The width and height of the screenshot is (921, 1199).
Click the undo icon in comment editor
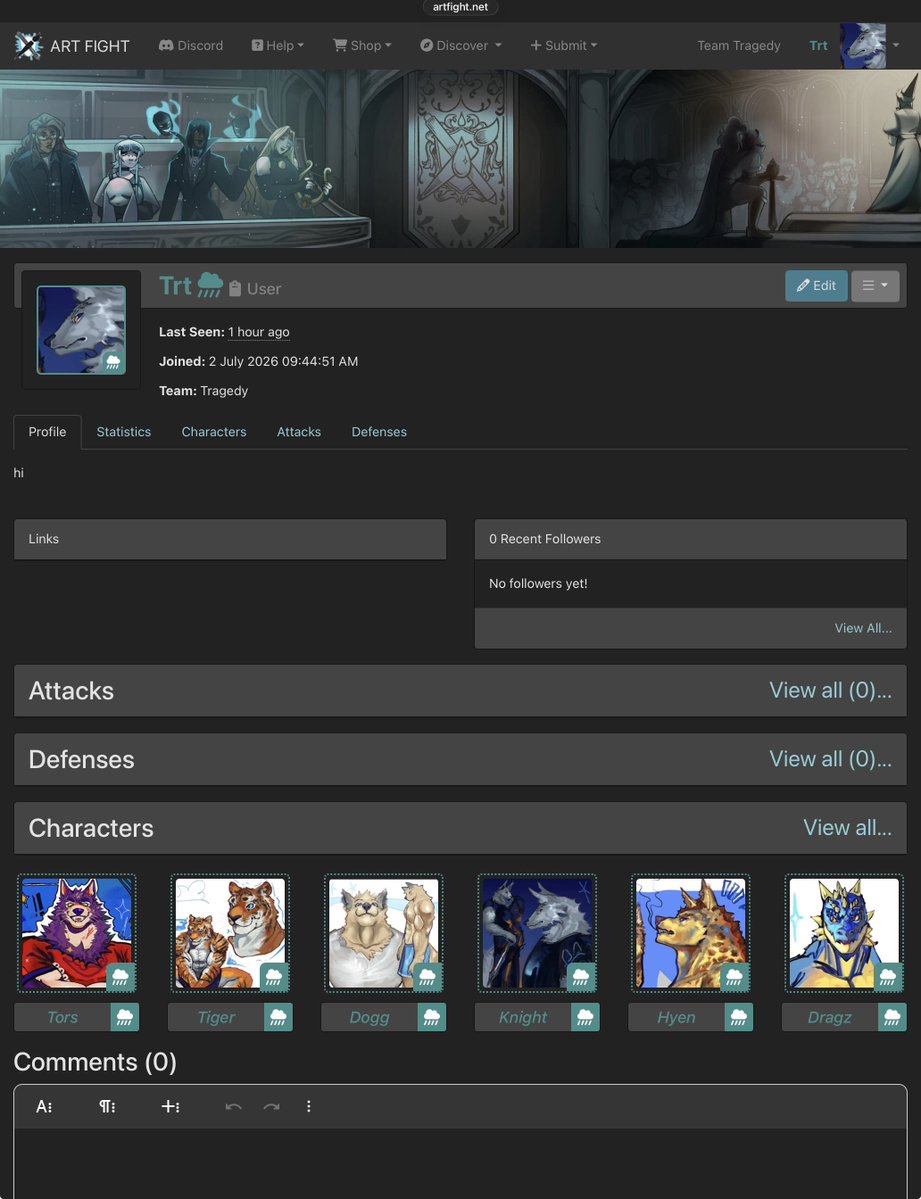[233, 1106]
